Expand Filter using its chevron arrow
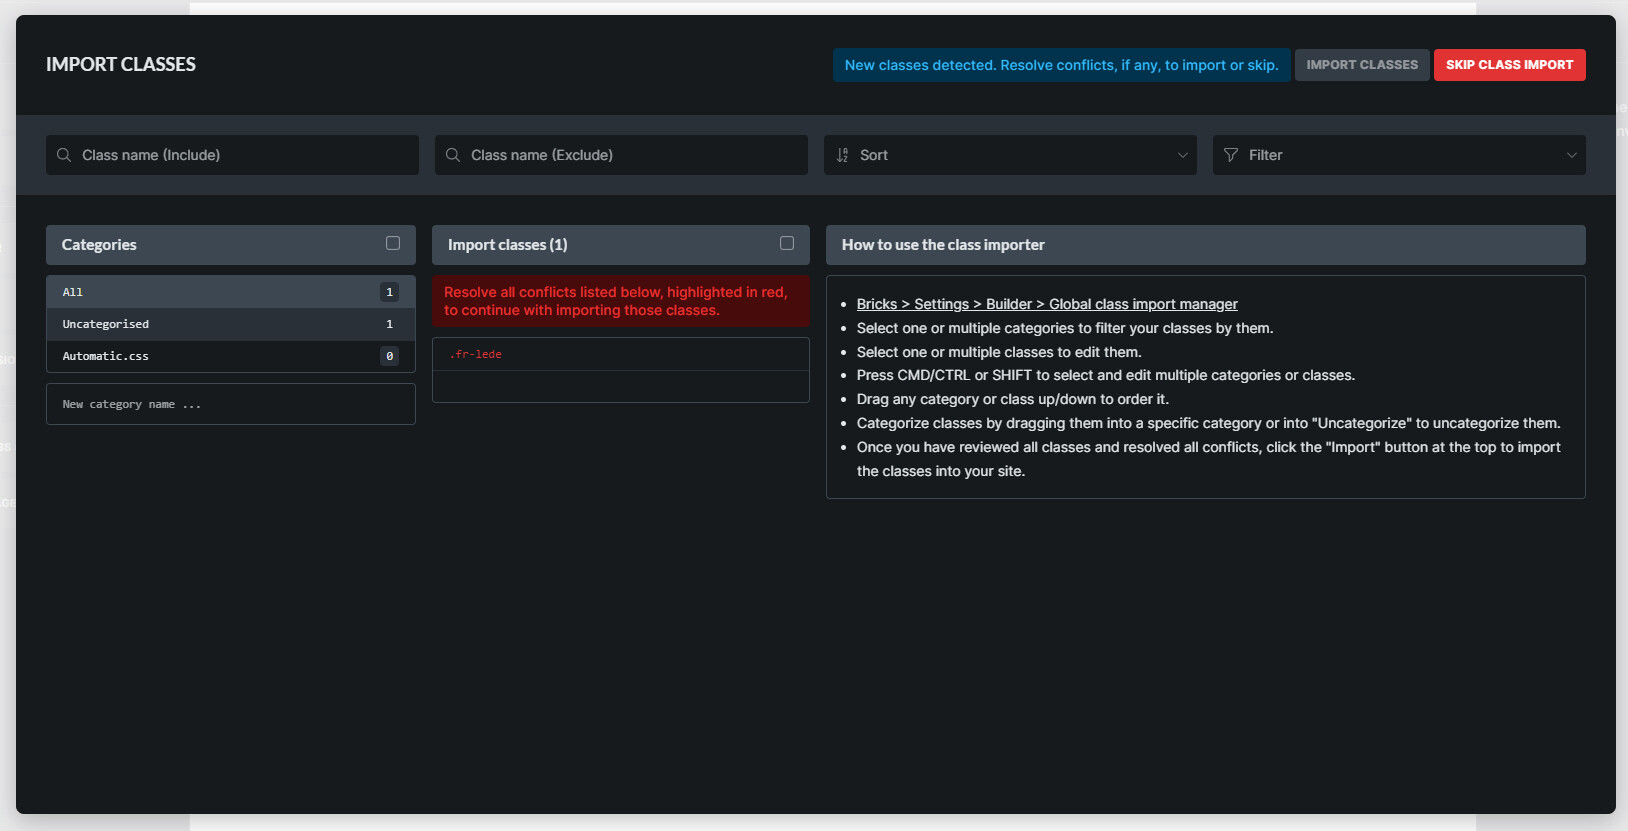1628x831 pixels. point(1571,155)
